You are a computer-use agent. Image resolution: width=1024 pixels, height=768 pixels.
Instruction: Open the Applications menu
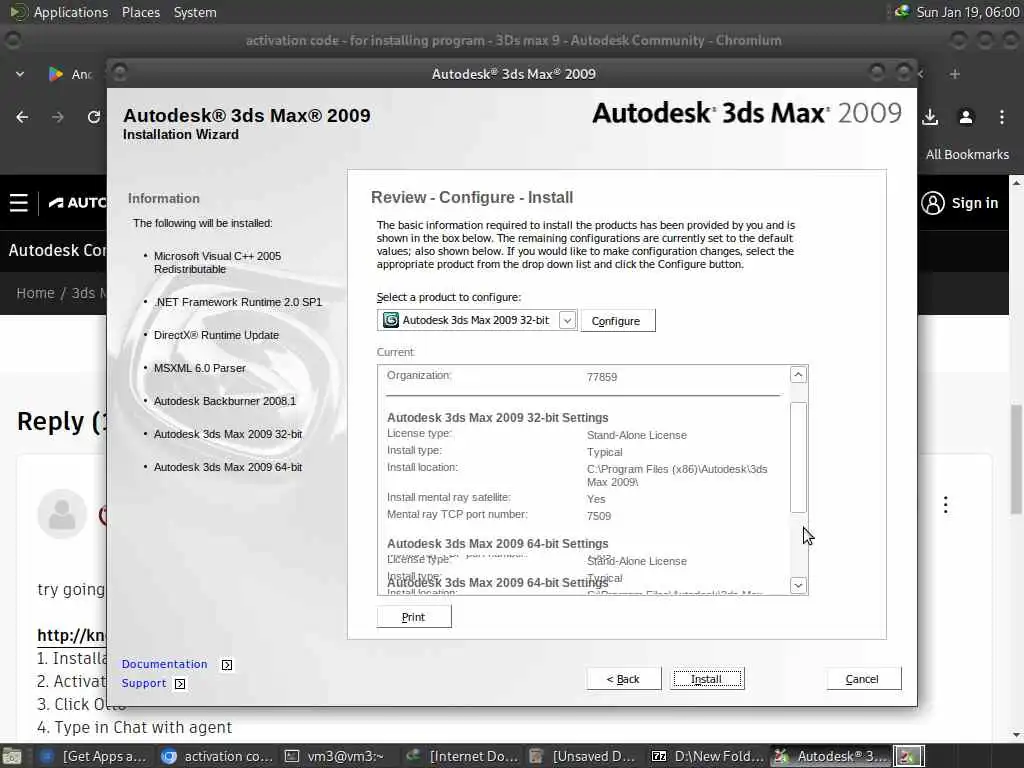[71, 12]
